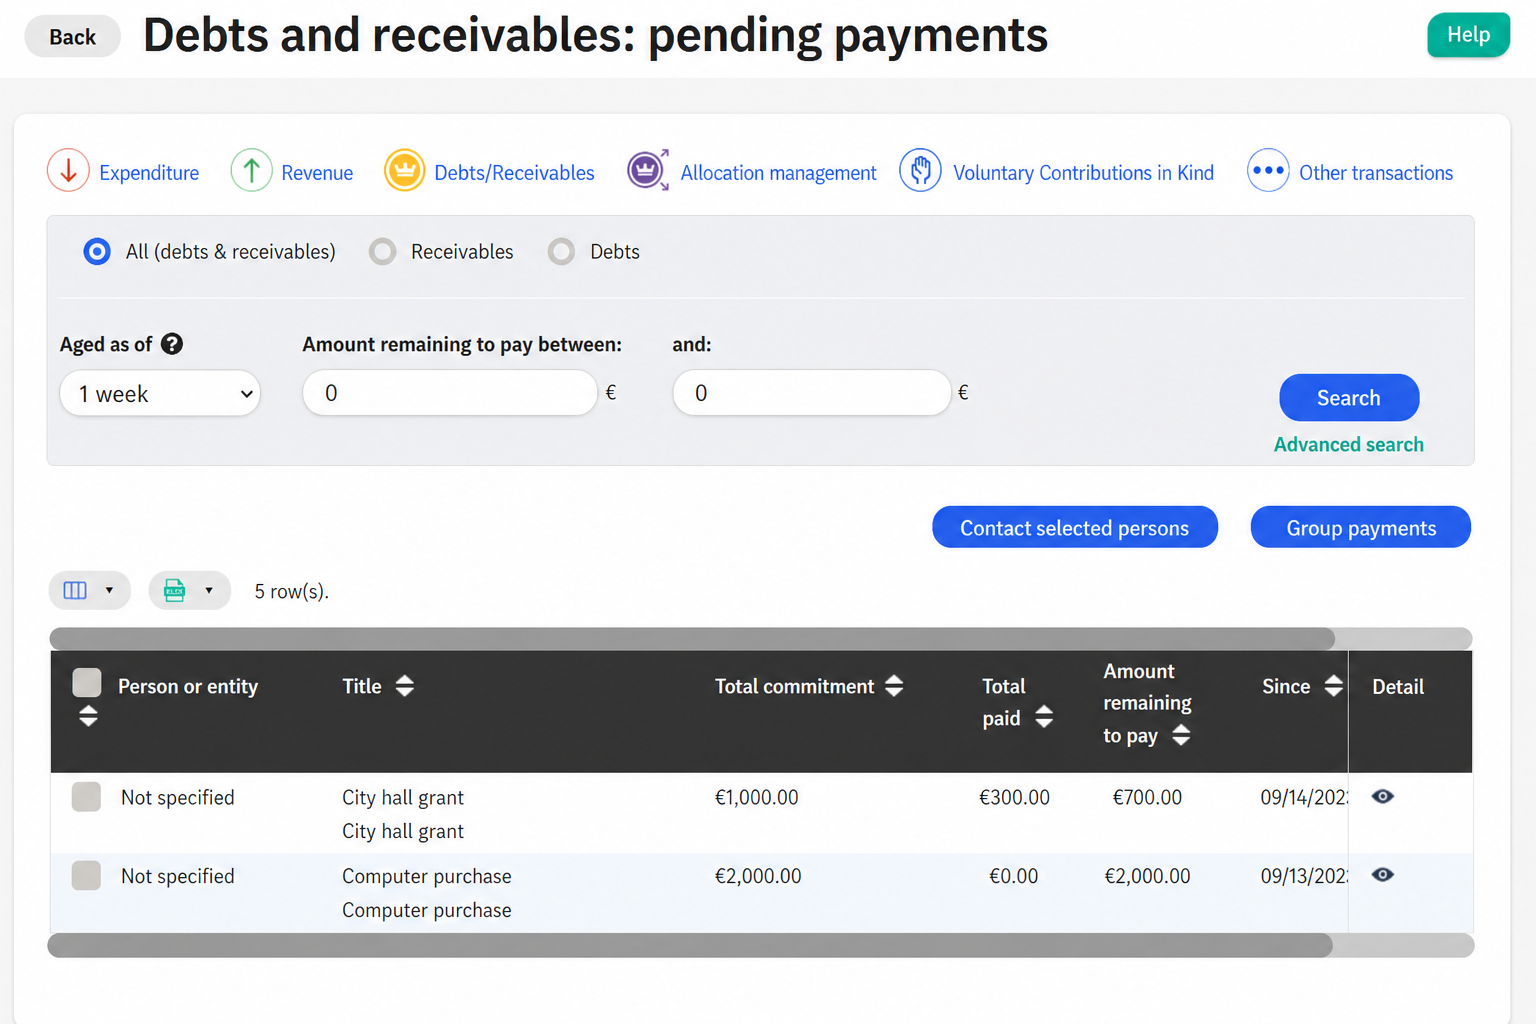The height and width of the screenshot is (1024, 1536).
Task: Open Allocation management purple crown icon
Action: click(x=648, y=170)
